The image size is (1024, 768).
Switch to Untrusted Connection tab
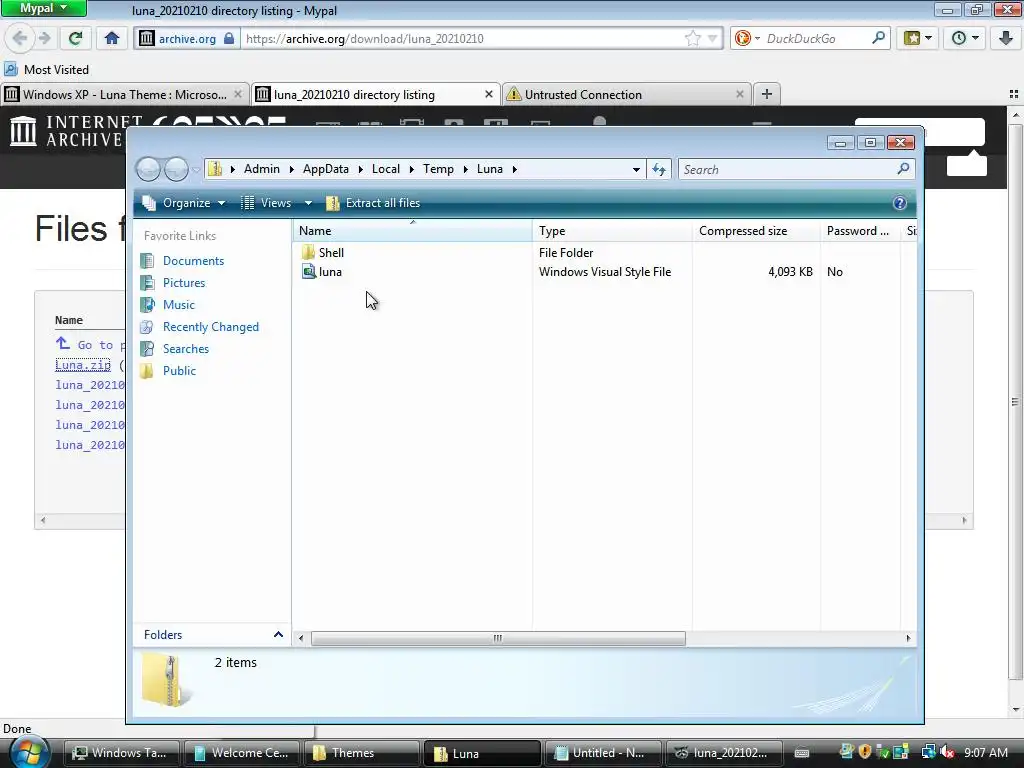pos(626,95)
